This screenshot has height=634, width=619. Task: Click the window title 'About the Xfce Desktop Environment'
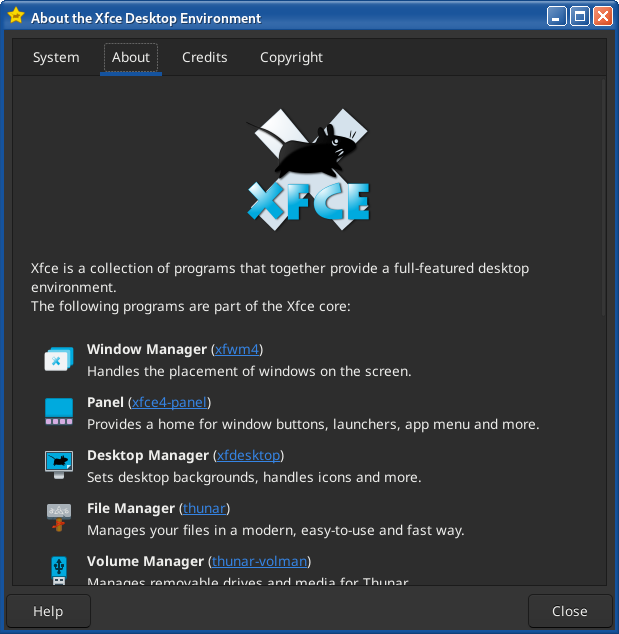(146, 18)
